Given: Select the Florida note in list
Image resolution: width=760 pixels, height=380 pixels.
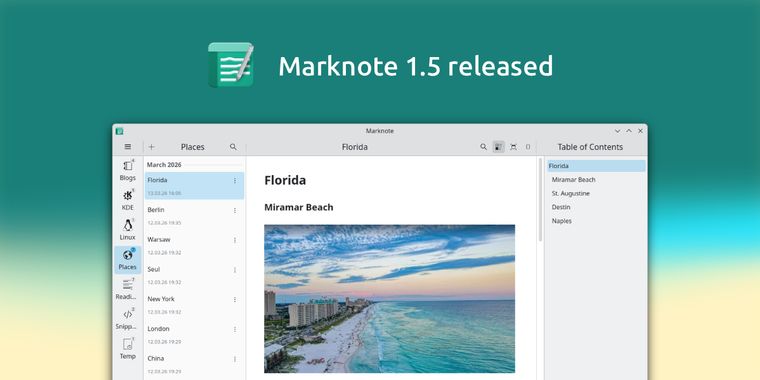Looking at the screenshot, I should pos(194,186).
